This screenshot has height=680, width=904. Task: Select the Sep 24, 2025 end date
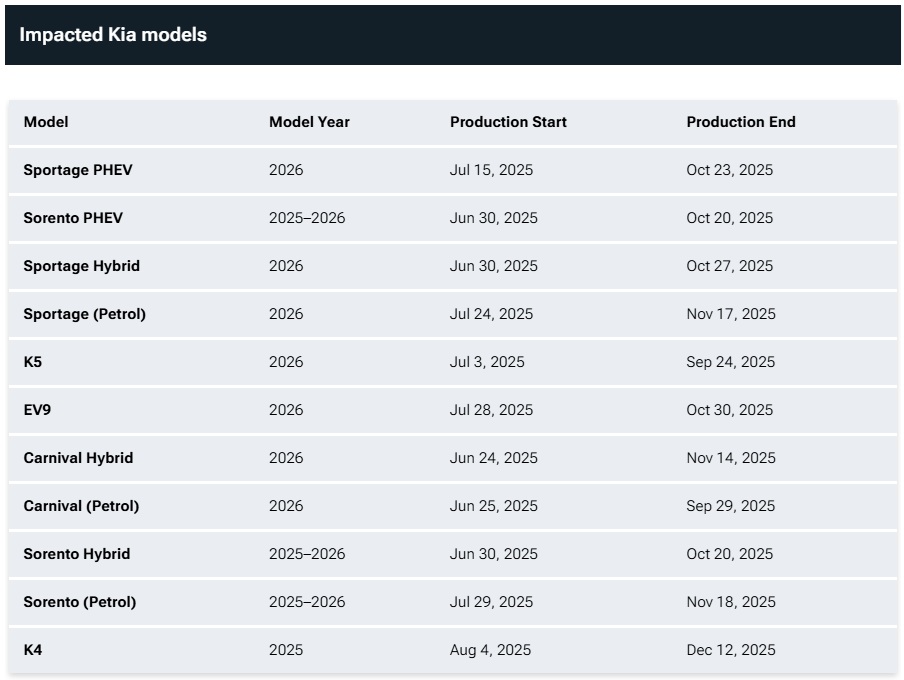tap(730, 362)
